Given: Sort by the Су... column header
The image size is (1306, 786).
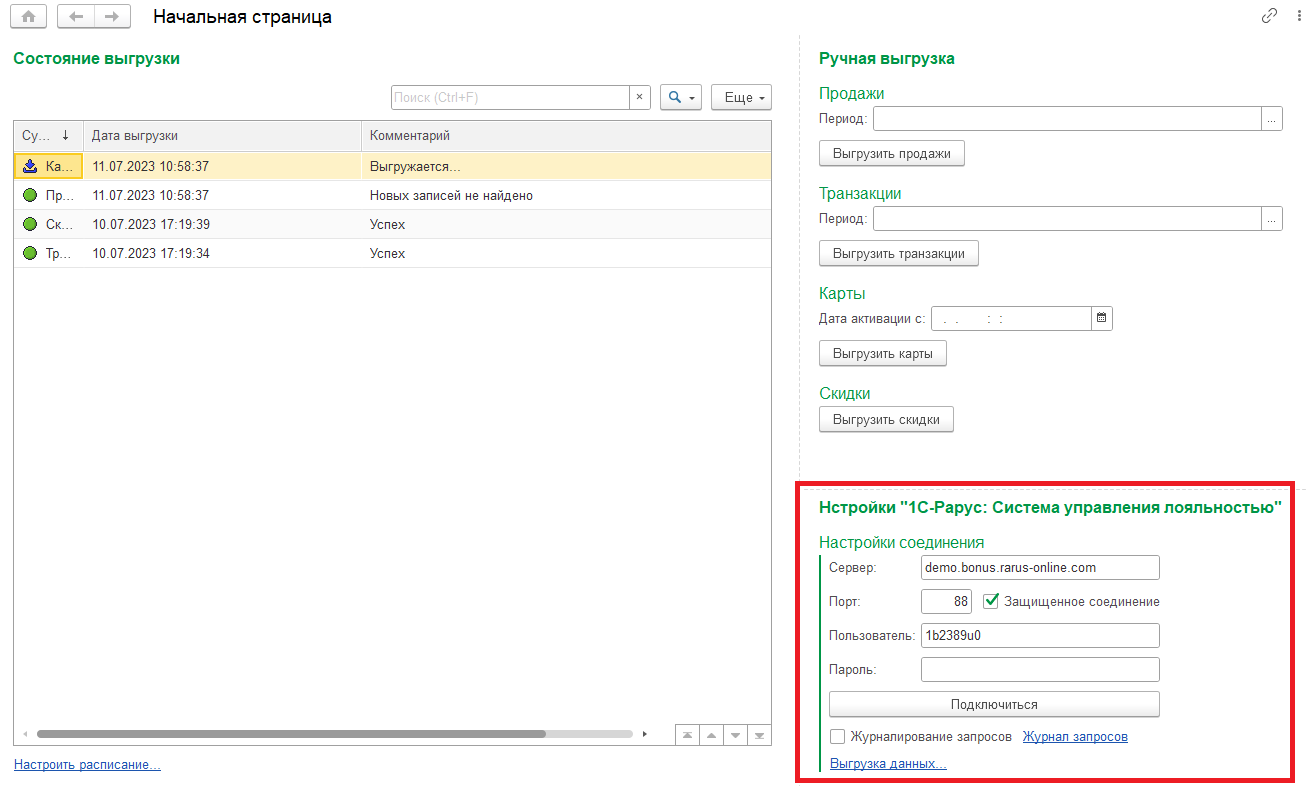Looking at the screenshot, I should pos(48,135).
